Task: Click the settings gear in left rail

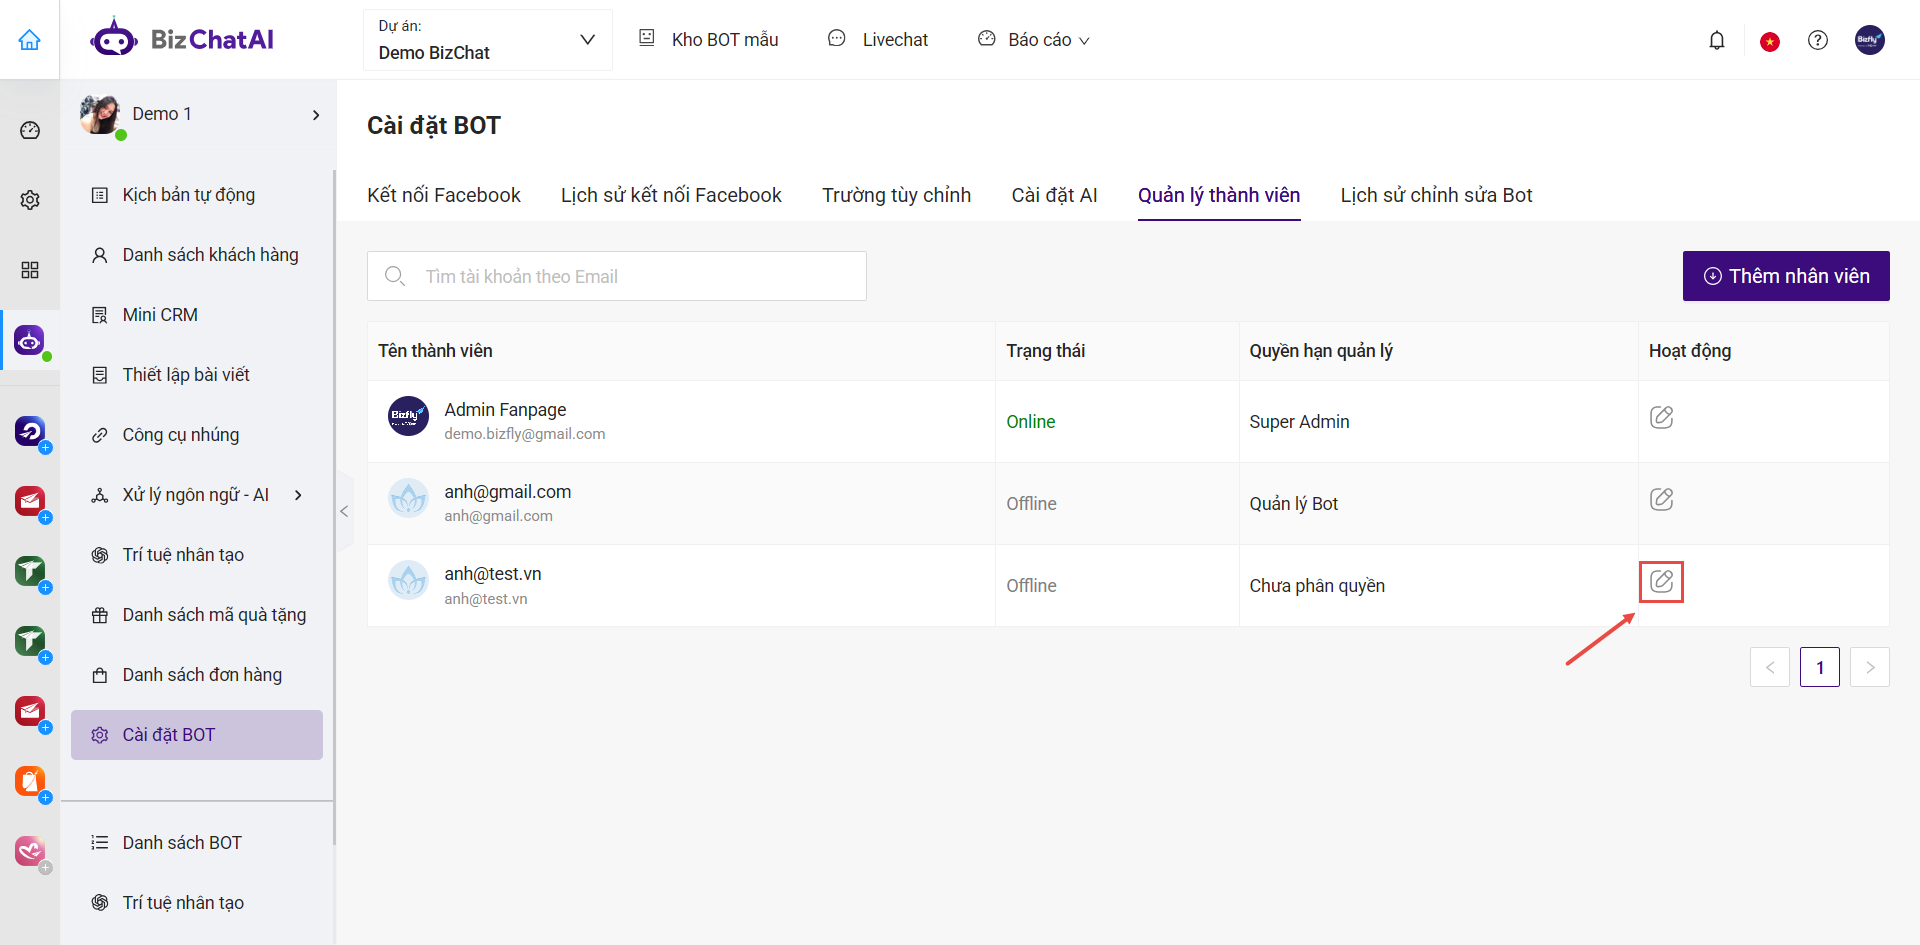Action: pos(30,200)
